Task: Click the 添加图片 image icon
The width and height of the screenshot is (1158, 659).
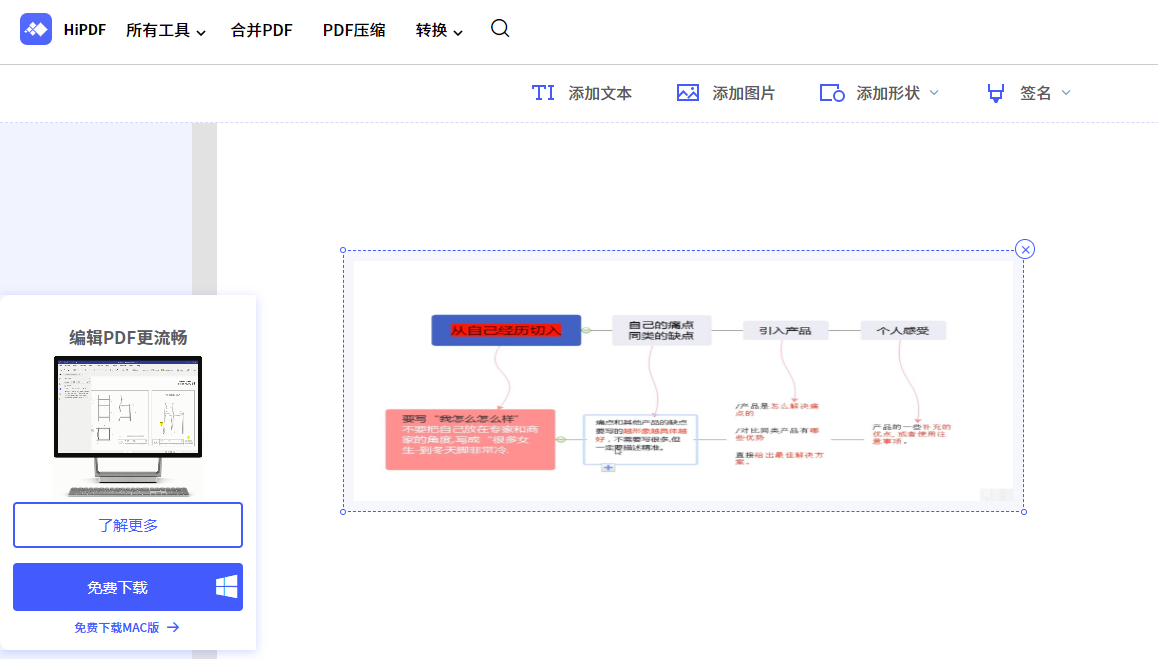Action: coord(687,92)
